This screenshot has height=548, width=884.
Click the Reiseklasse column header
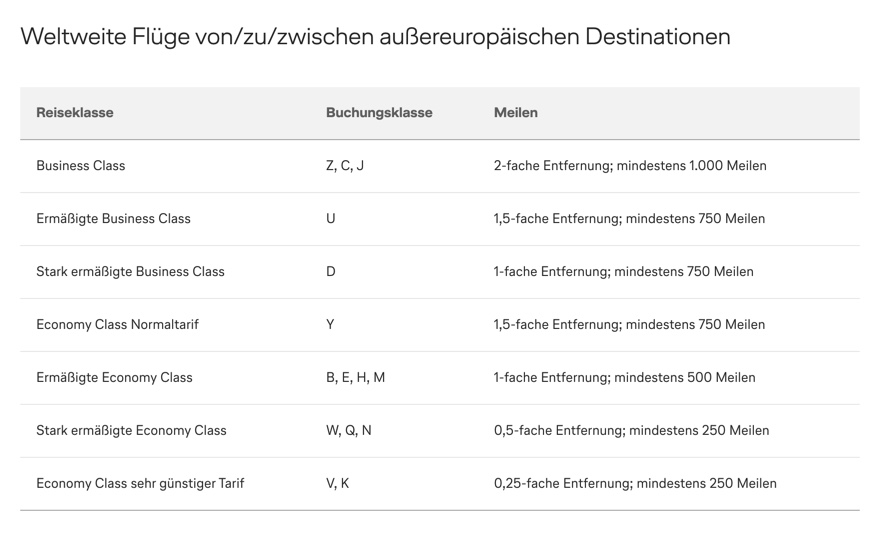75,113
